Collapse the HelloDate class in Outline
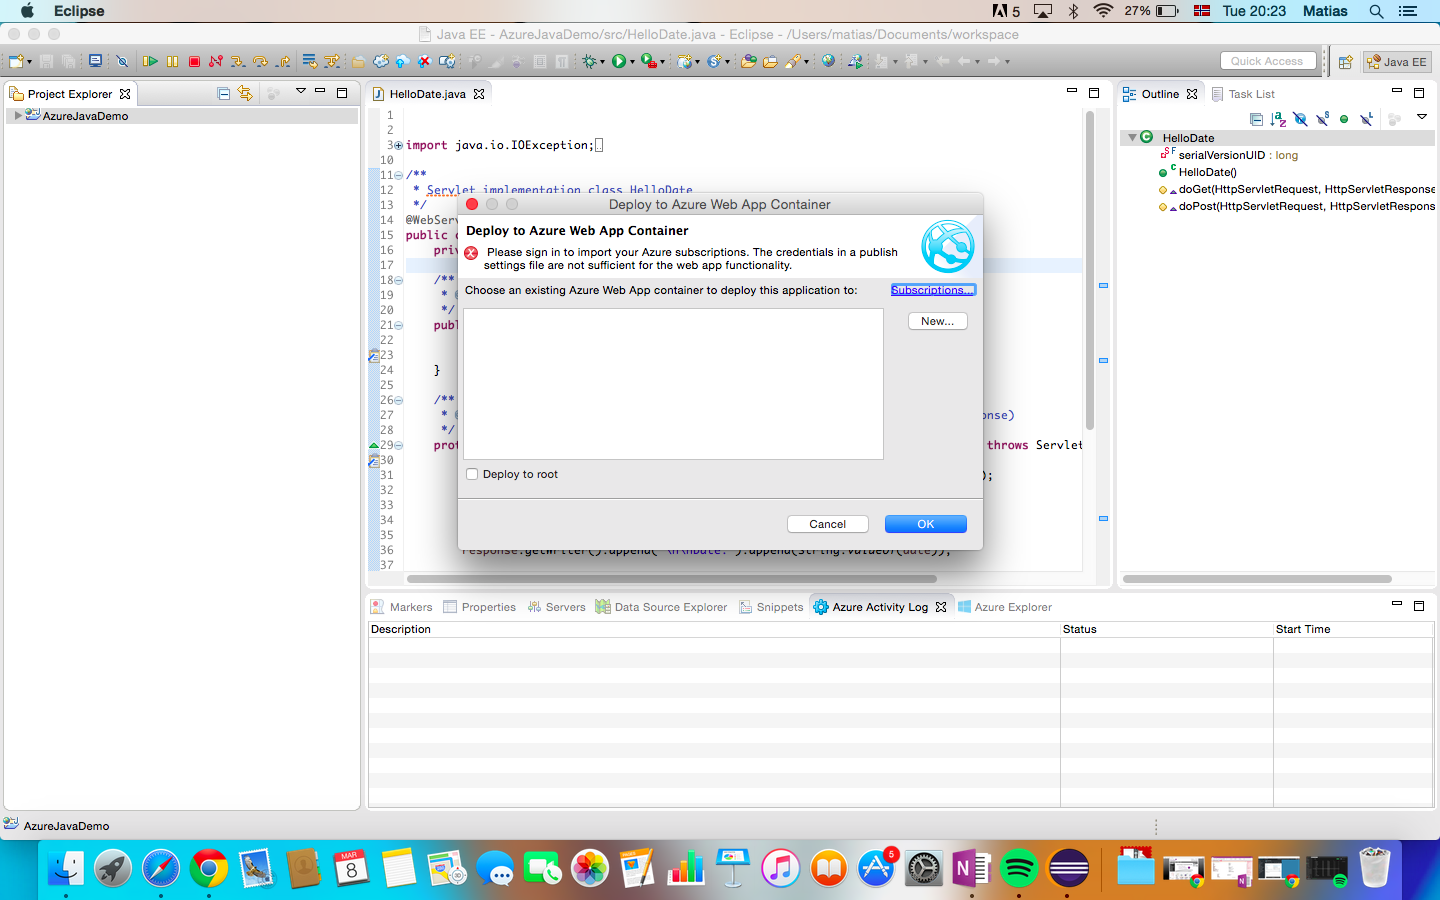This screenshot has height=900, width=1440. 1132,138
